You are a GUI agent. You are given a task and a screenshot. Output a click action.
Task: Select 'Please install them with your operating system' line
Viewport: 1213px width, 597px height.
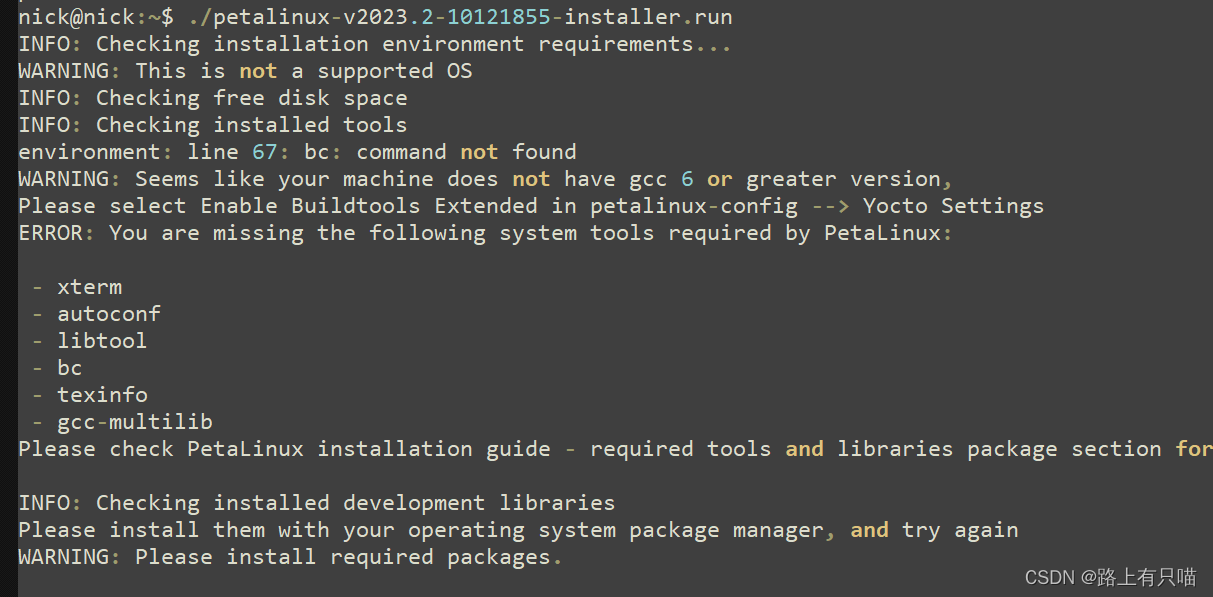(518, 530)
